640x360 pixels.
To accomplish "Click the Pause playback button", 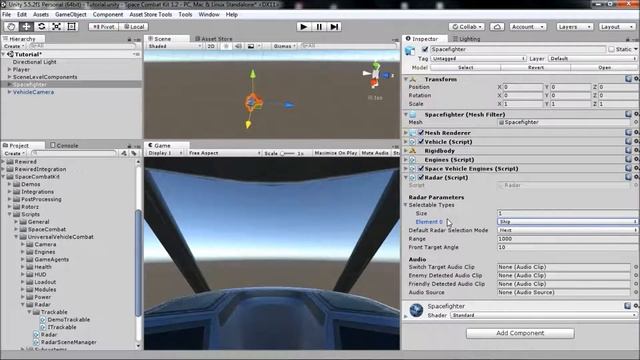I will 319,27.
